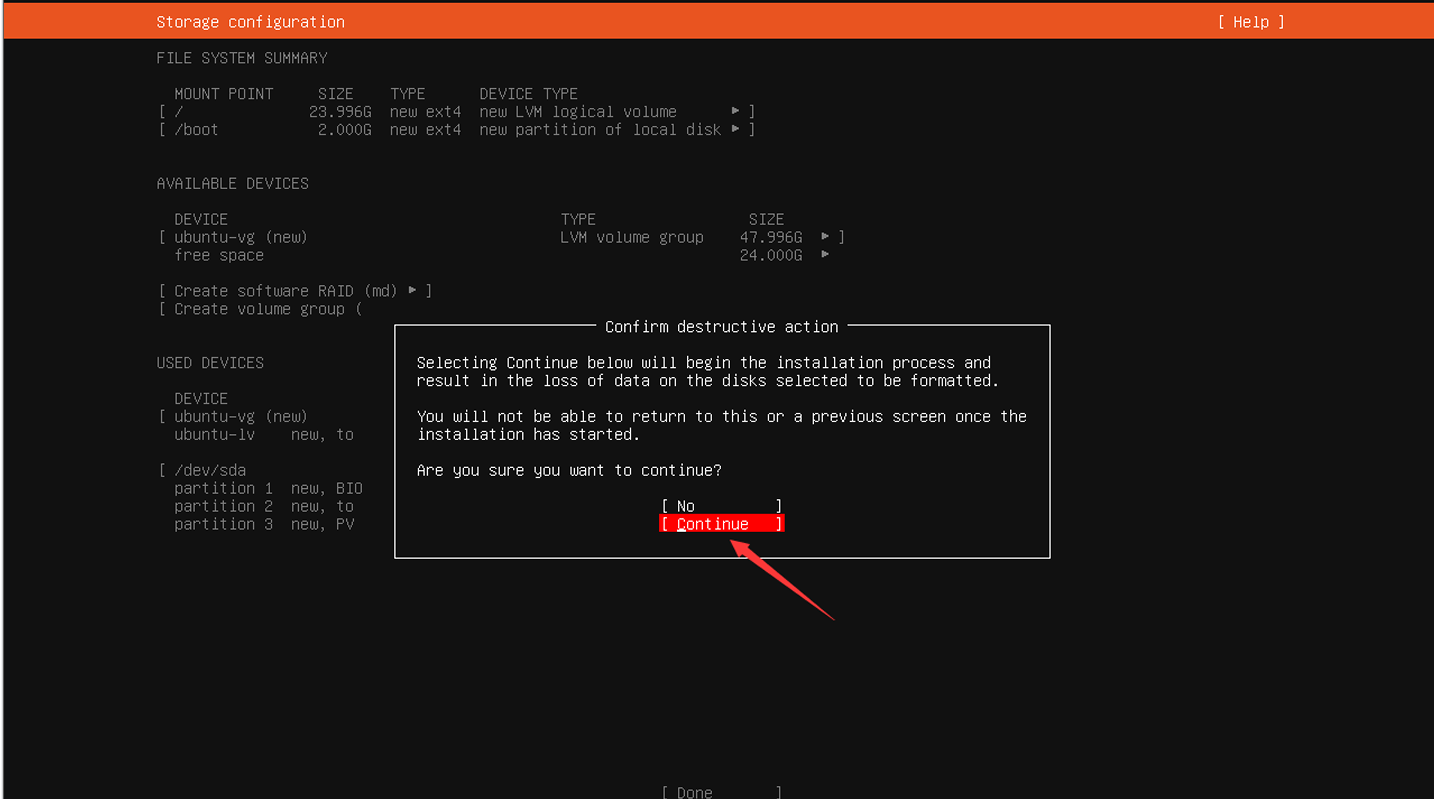The image size is (1434, 803).
Task: Click the Storage configuration header title
Action: point(251,22)
